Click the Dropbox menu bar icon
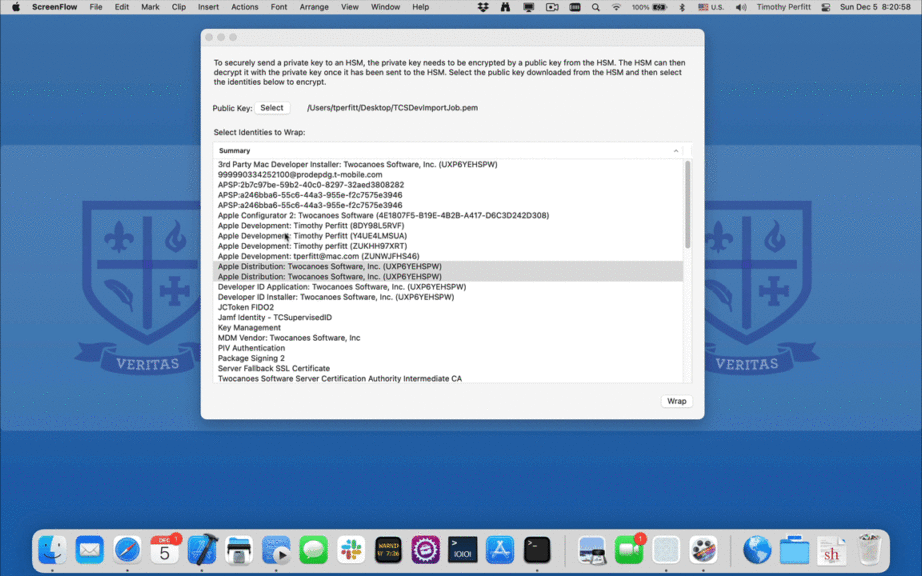 483,7
